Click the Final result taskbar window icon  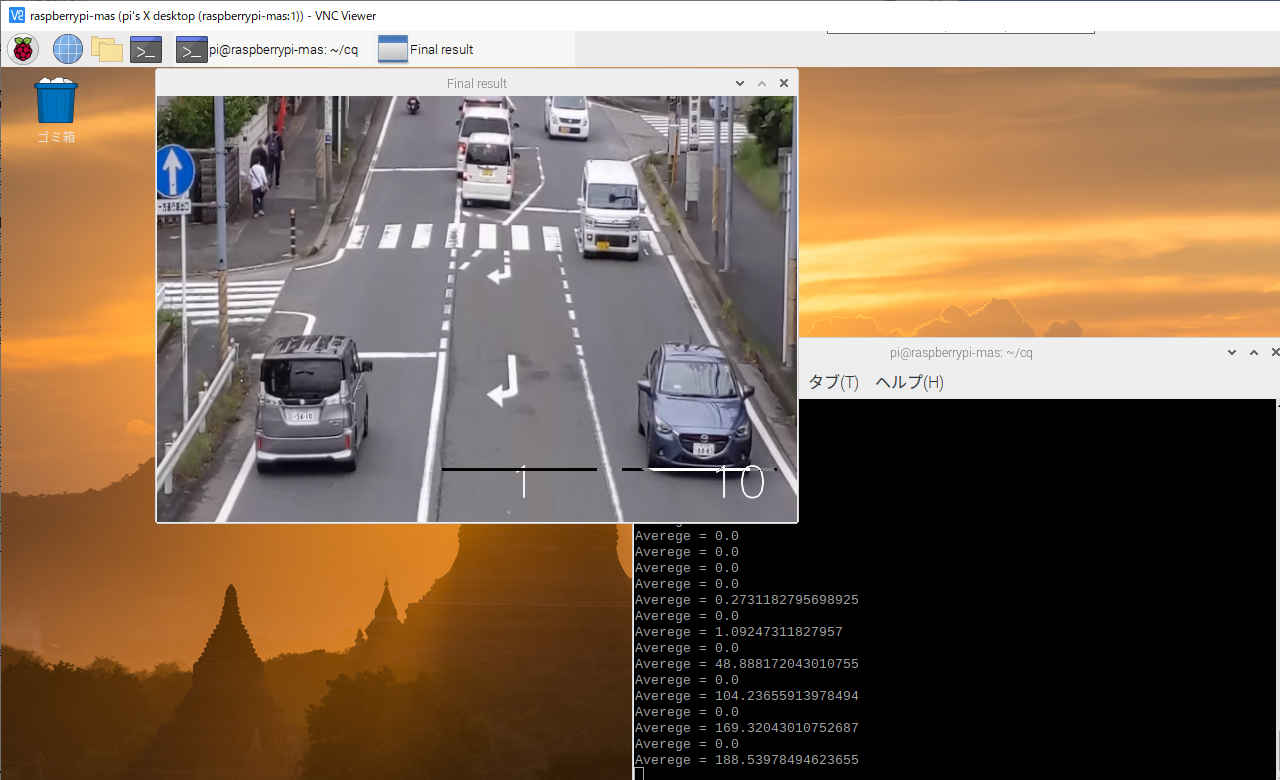point(393,49)
